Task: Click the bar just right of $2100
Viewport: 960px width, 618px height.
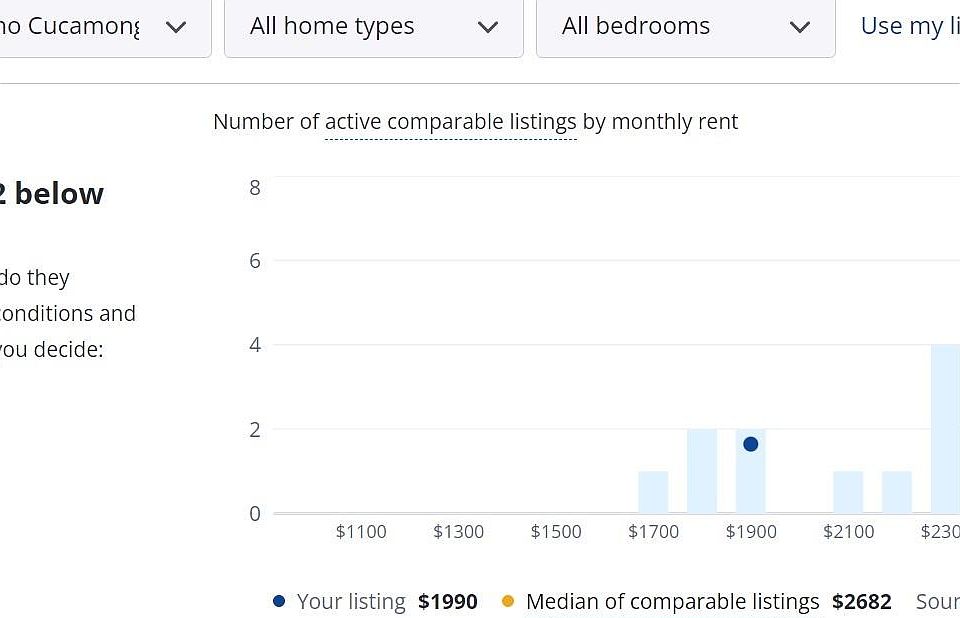Action: [x=897, y=492]
